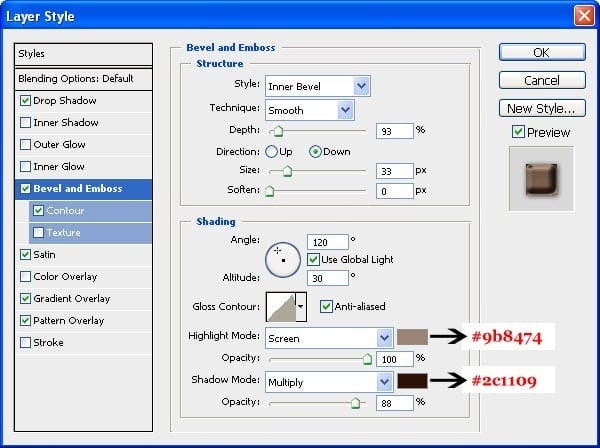Click the highlight Opacity slider handle
This screenshot has width=600, height=448.
(x=367, y=359)
